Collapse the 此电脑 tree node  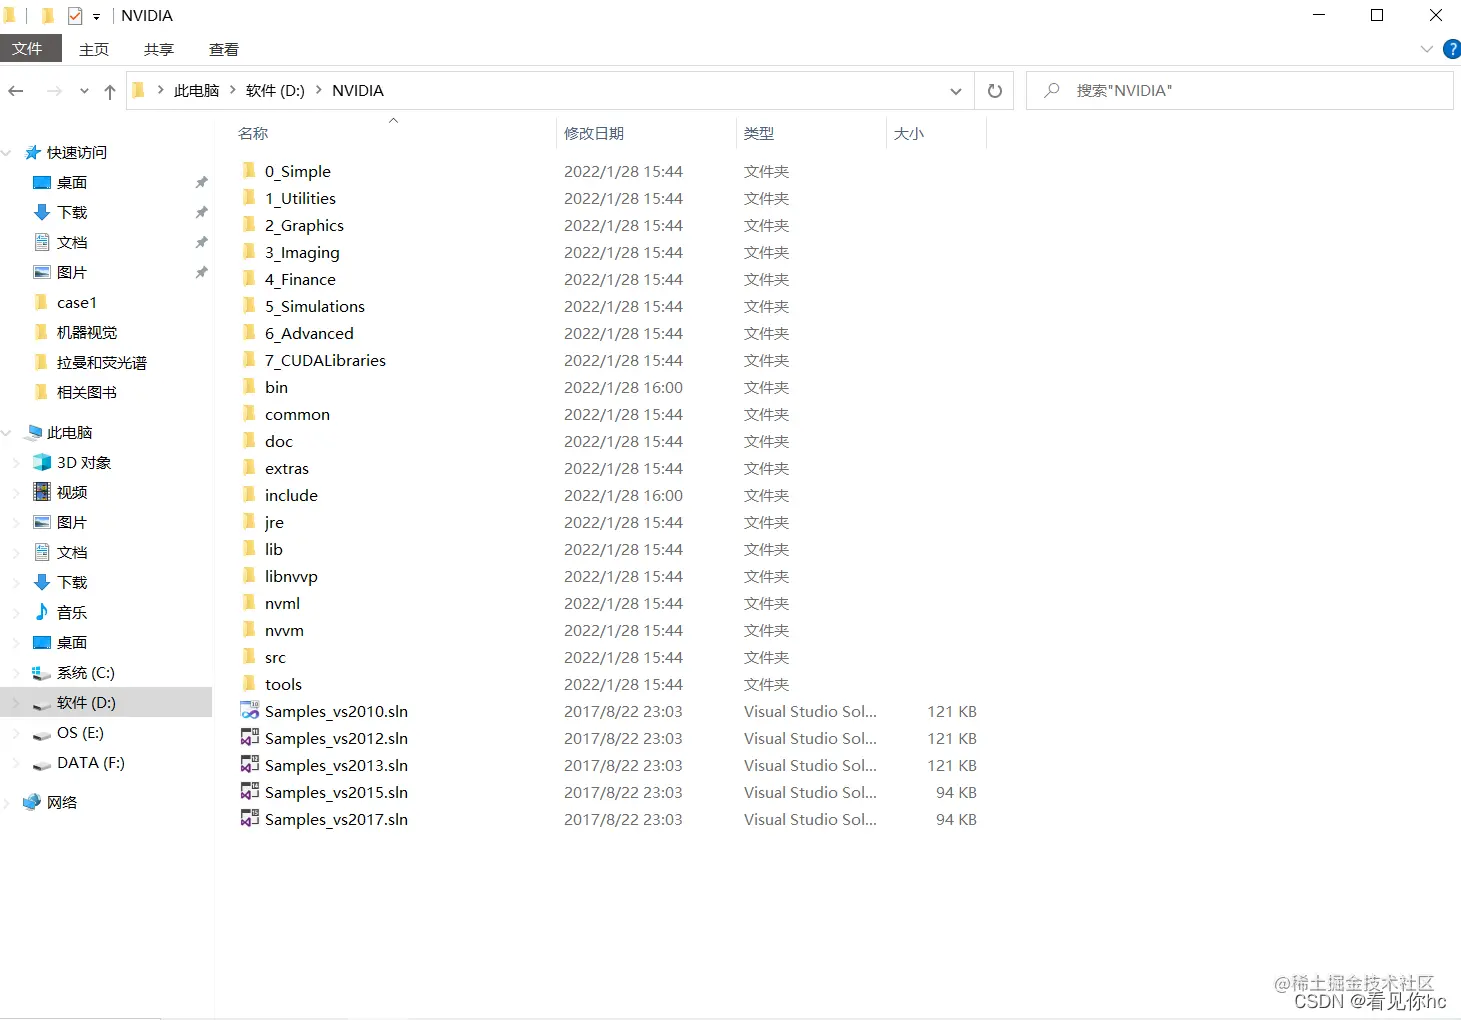tap(7, 433)
